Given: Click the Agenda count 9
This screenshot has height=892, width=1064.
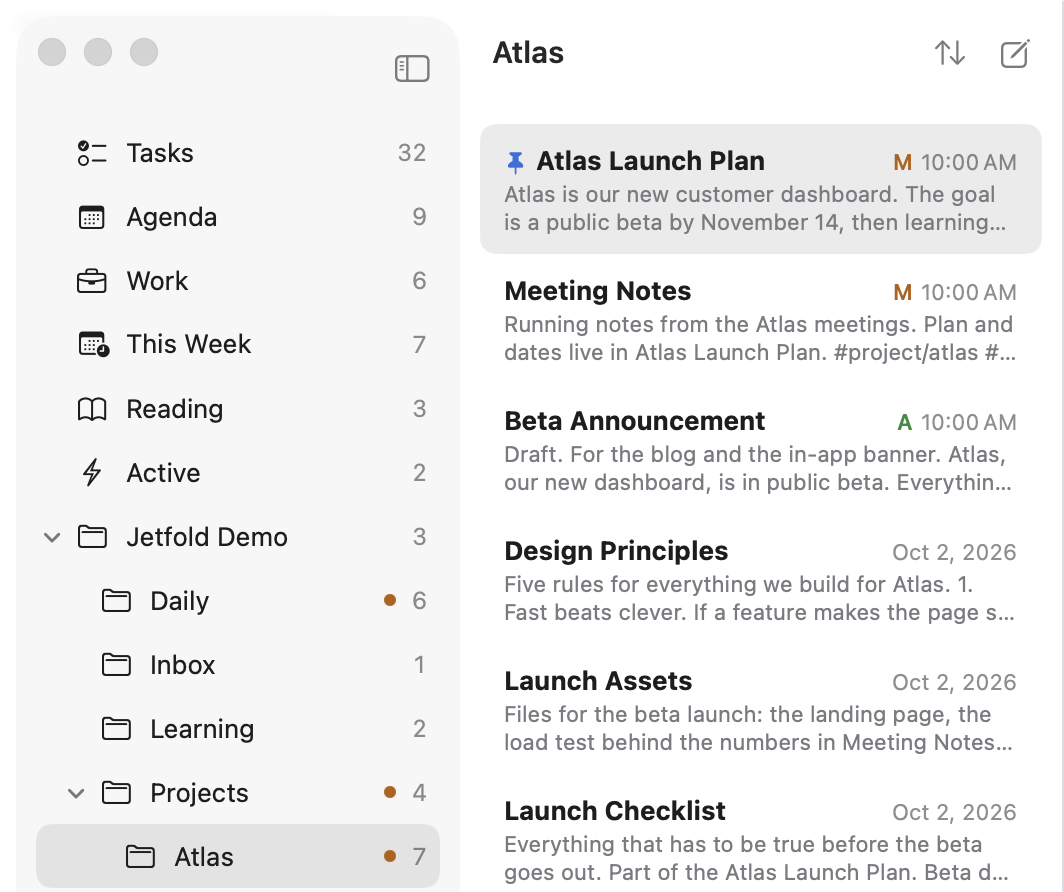Looking at the screenshot, I should click(419, 216).
